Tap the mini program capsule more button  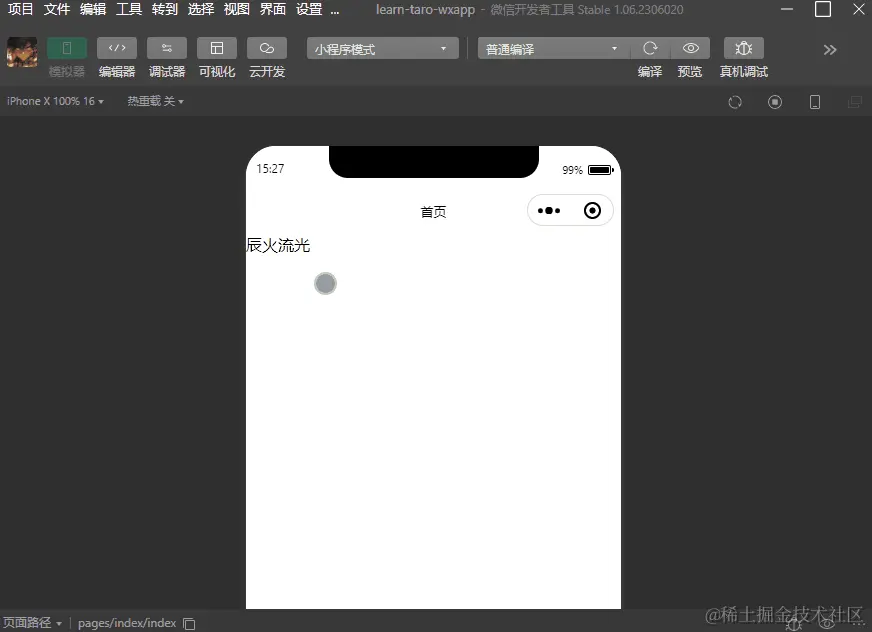click(x=548, y=210)
